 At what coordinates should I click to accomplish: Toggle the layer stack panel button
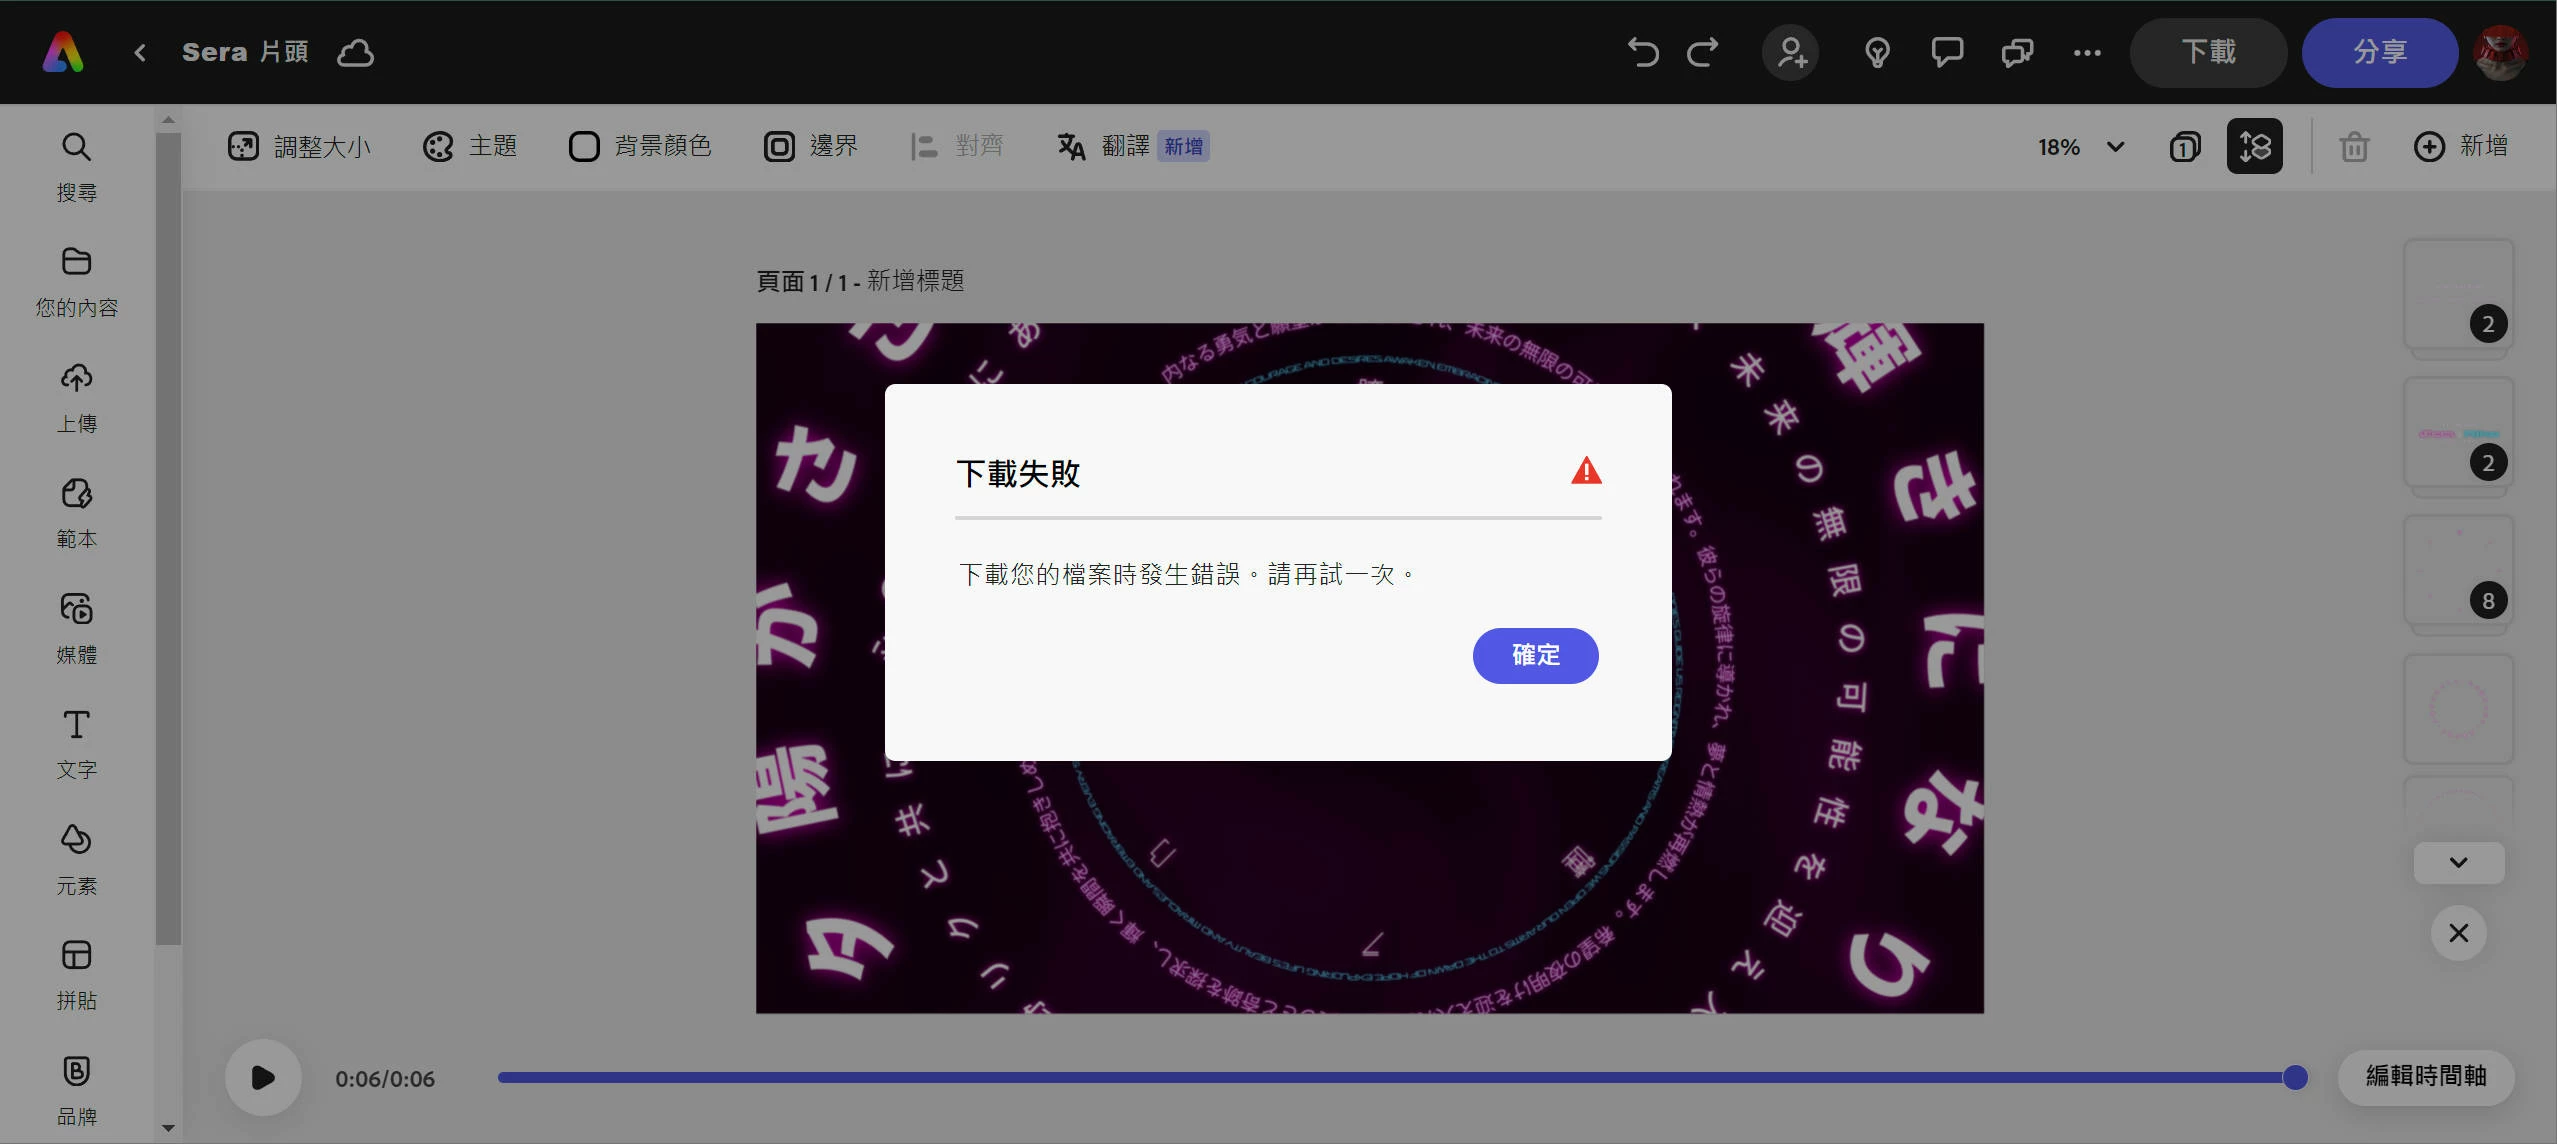click(x=2254, y=147)
